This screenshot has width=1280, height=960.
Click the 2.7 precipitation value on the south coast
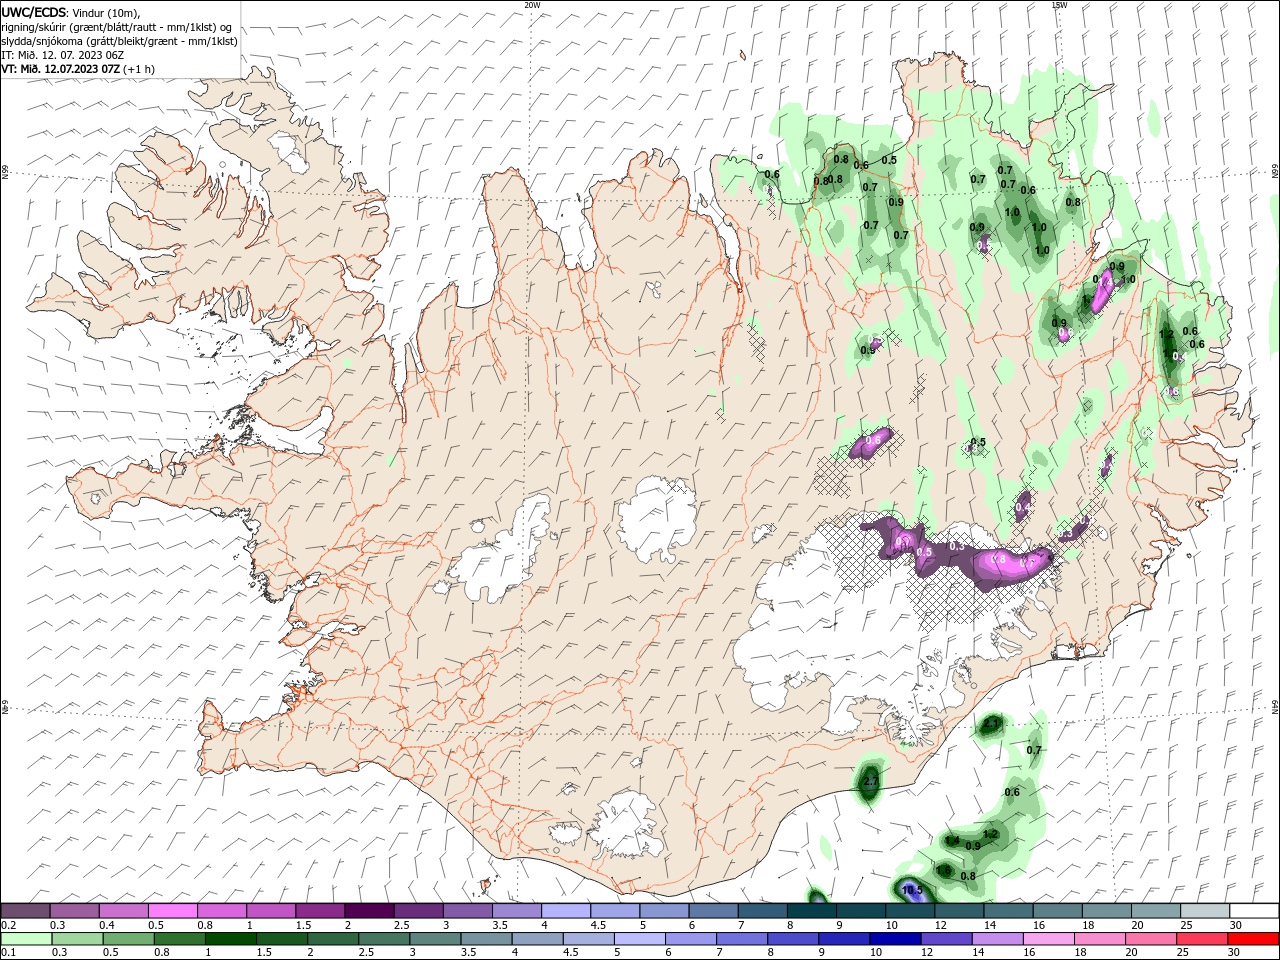[x=870, y=781]
